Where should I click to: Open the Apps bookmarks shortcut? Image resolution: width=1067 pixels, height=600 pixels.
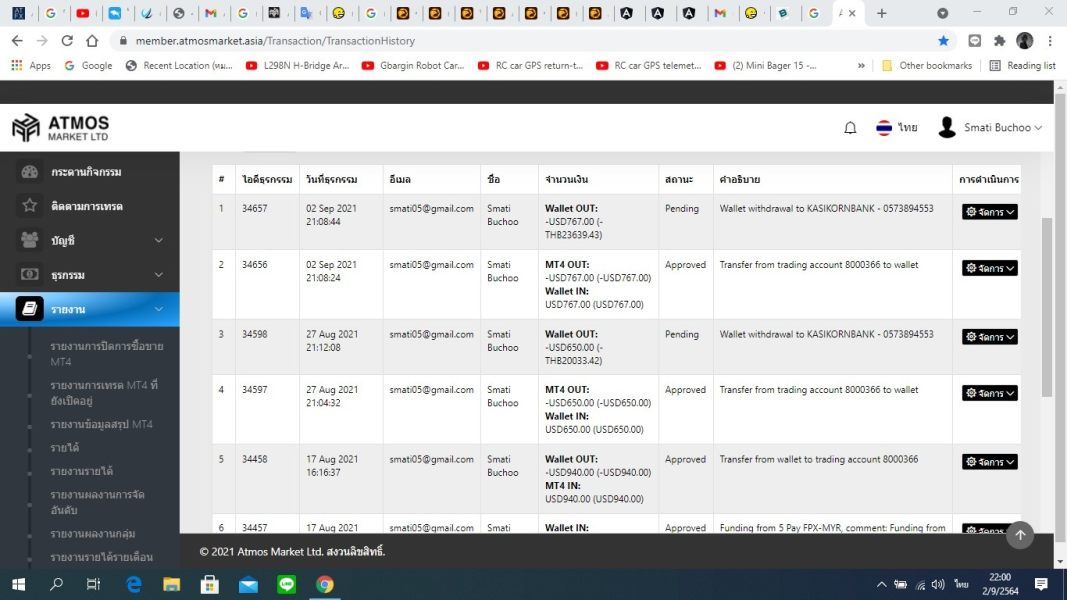tap(31, 65)
